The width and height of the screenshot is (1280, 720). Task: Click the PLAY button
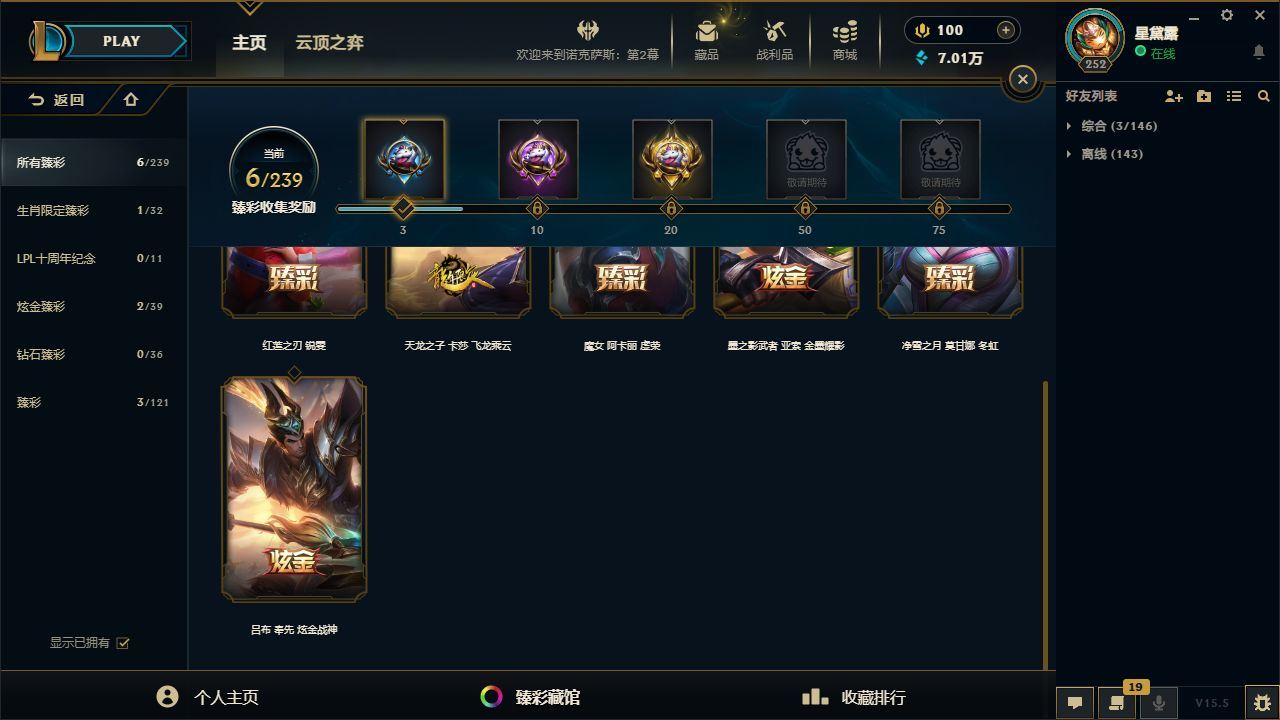pyautogui.click(x=121, y=41)
